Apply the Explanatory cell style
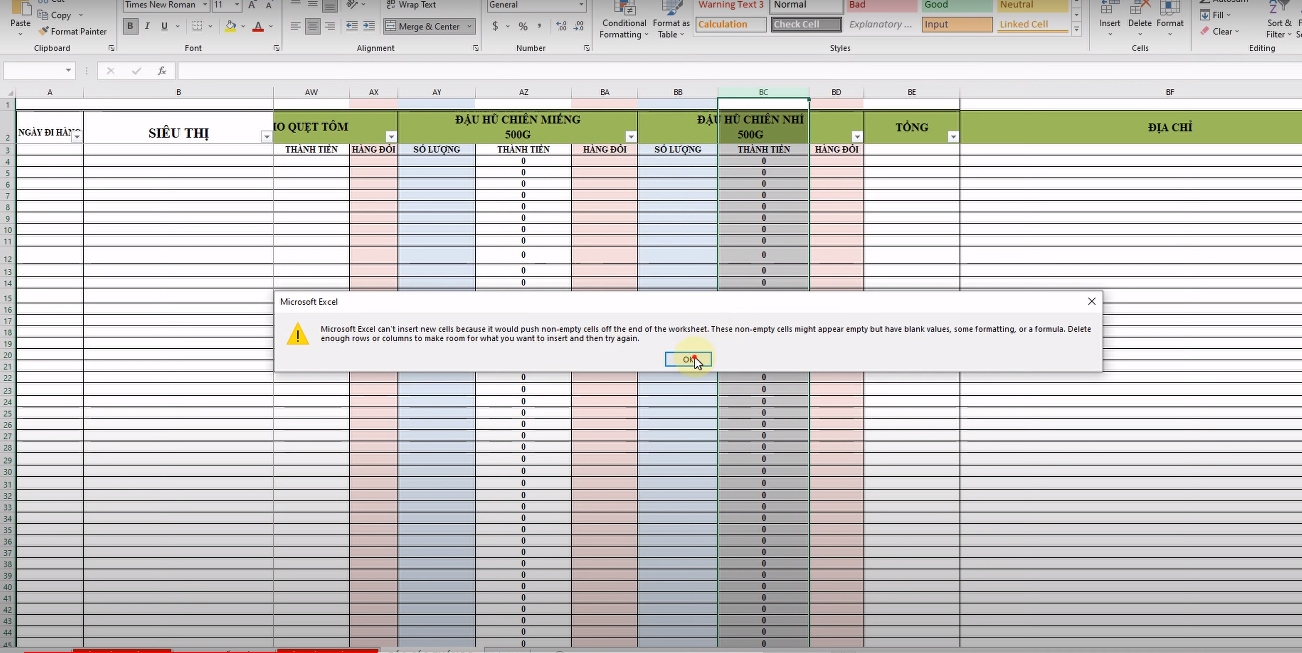 [881, 24]
